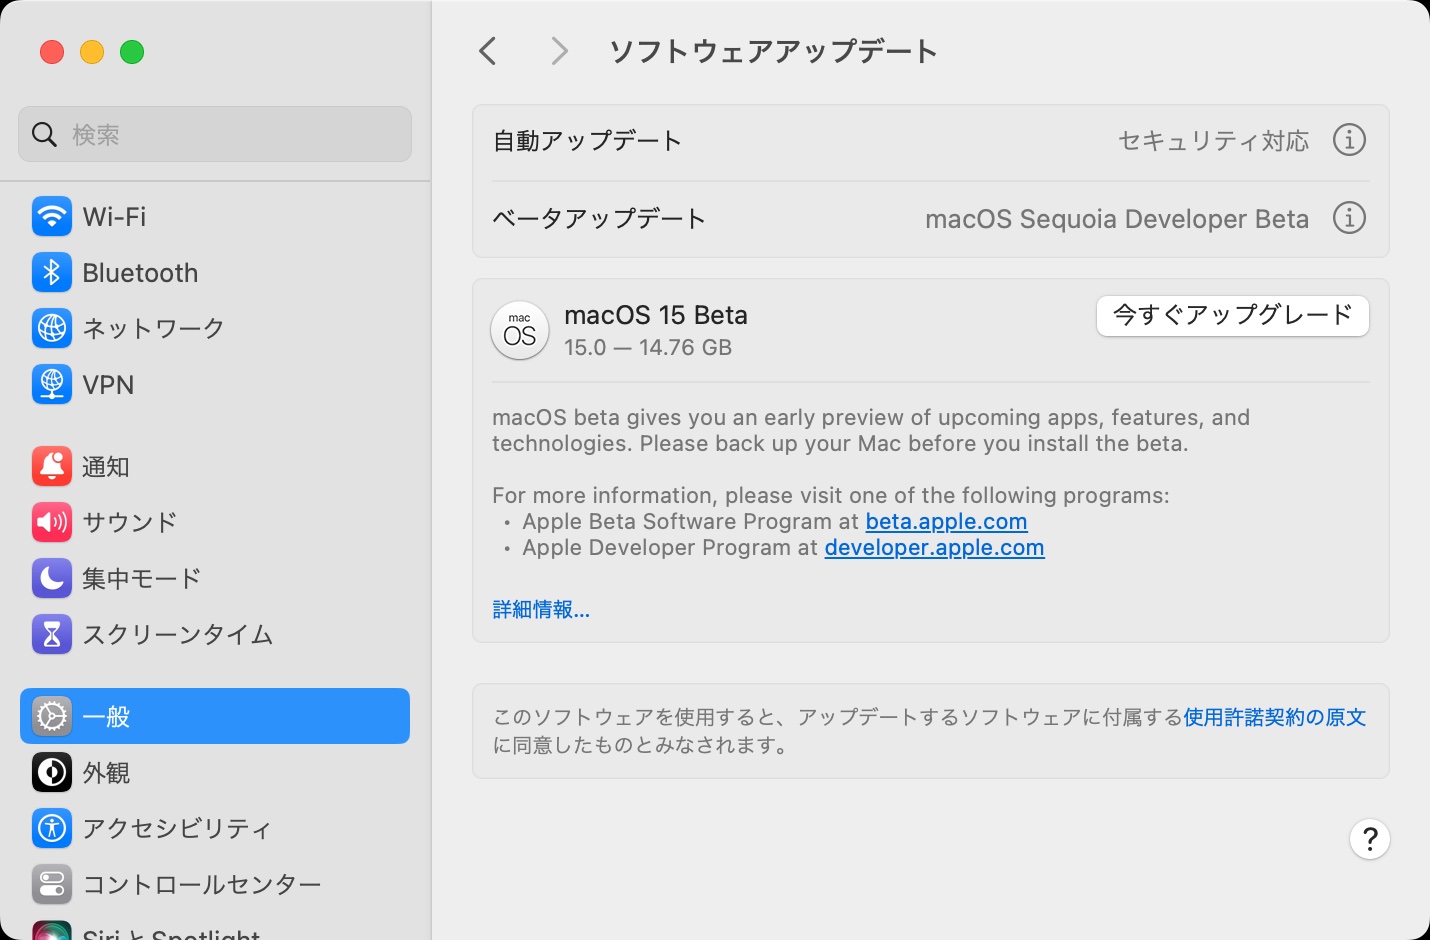Click the 集中モード moon icon
Viewport: 1430px width, 940px height.
[52, 578]
